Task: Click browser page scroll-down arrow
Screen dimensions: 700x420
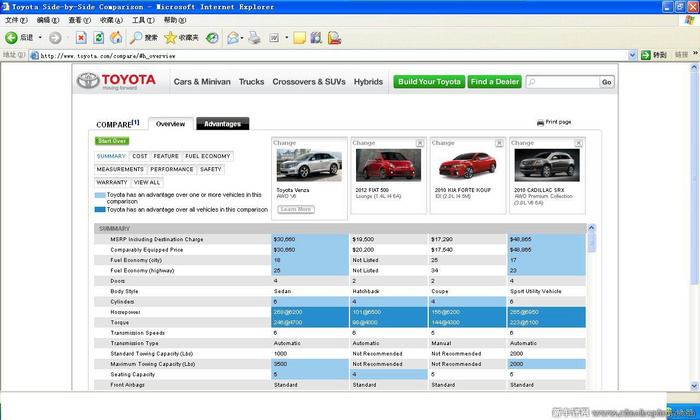Action: pyautogui.click(x=694, y=386)
